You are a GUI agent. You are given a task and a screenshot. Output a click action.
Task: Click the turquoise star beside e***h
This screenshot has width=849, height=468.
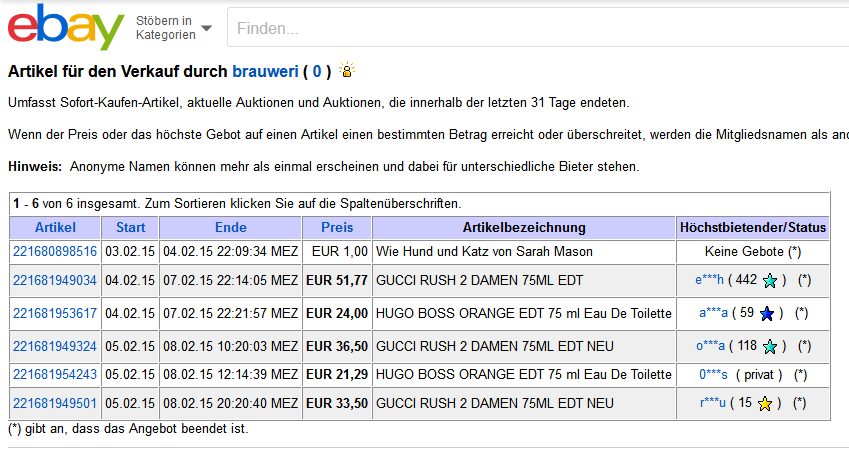click(770, 282)
